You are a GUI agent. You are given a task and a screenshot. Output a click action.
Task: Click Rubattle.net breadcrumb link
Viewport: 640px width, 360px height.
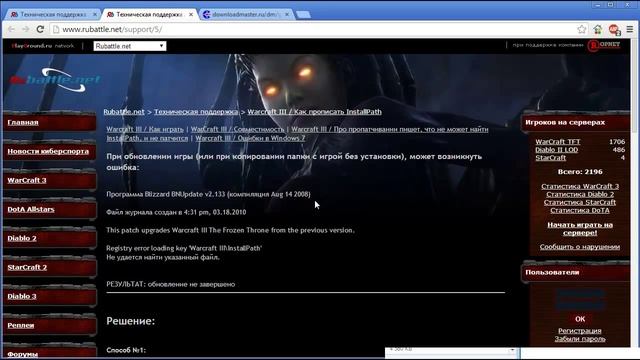(x=124, y=111)
